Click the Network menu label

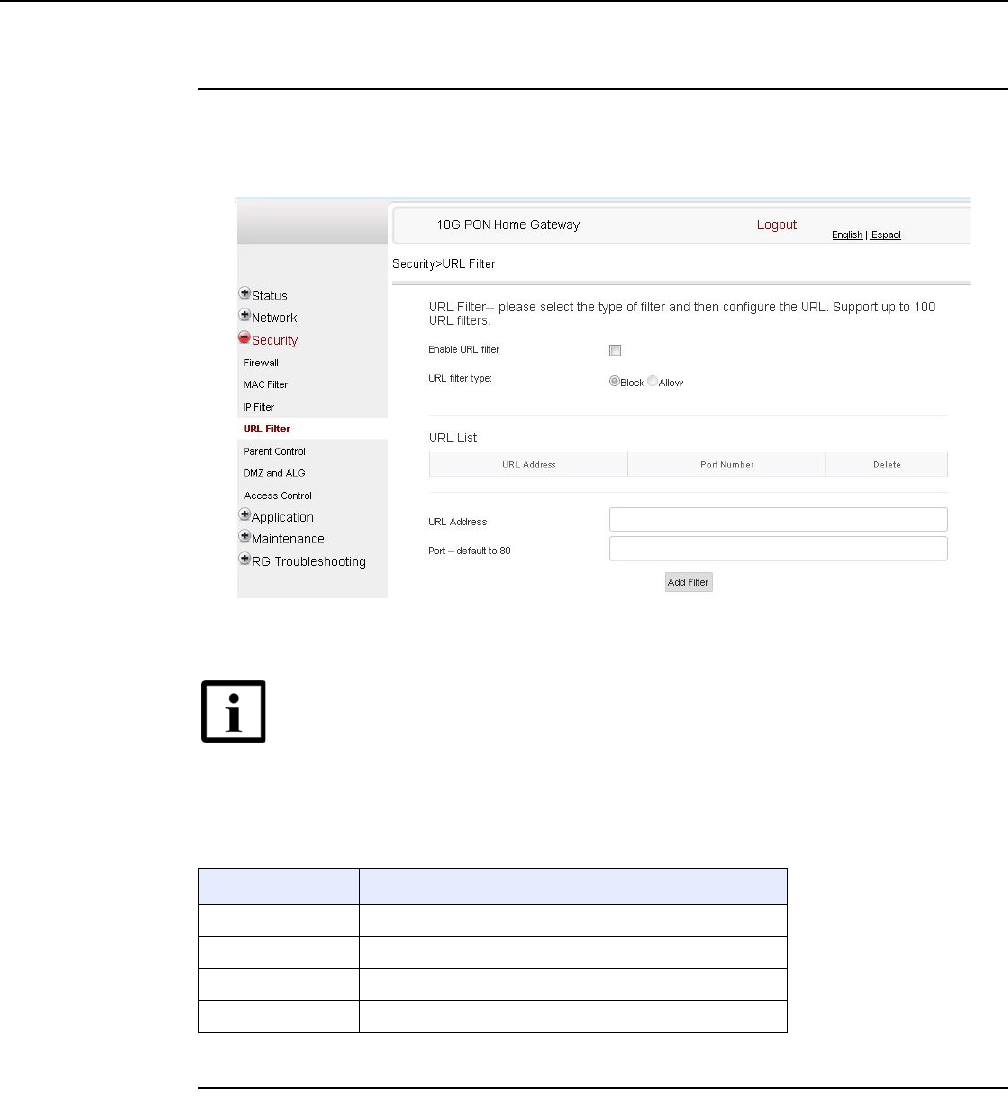click(275, 318)
